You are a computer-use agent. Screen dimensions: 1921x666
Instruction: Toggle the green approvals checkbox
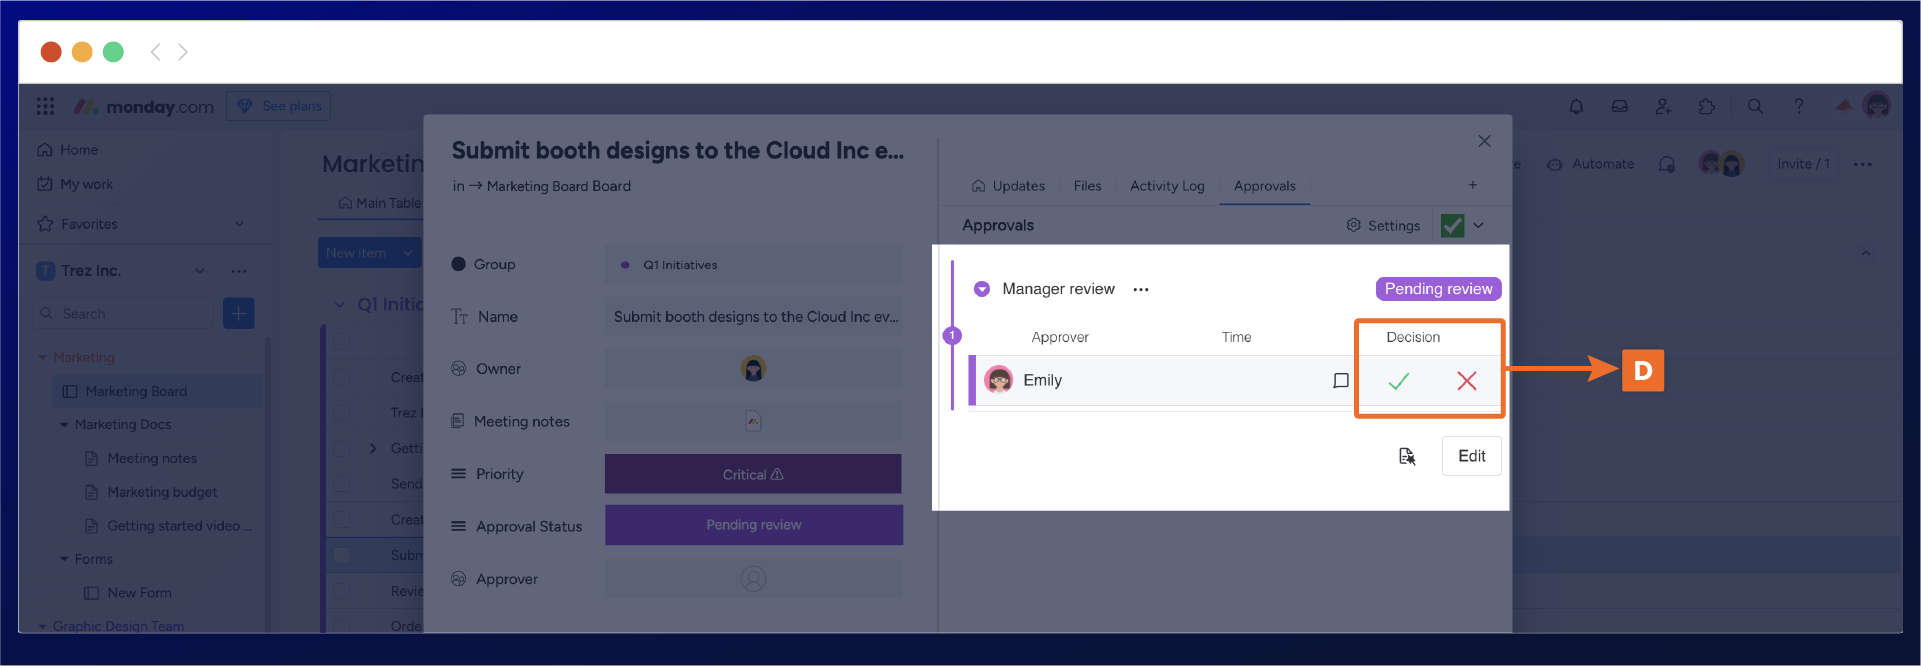pyautogui.click(x=1452, y=226)
